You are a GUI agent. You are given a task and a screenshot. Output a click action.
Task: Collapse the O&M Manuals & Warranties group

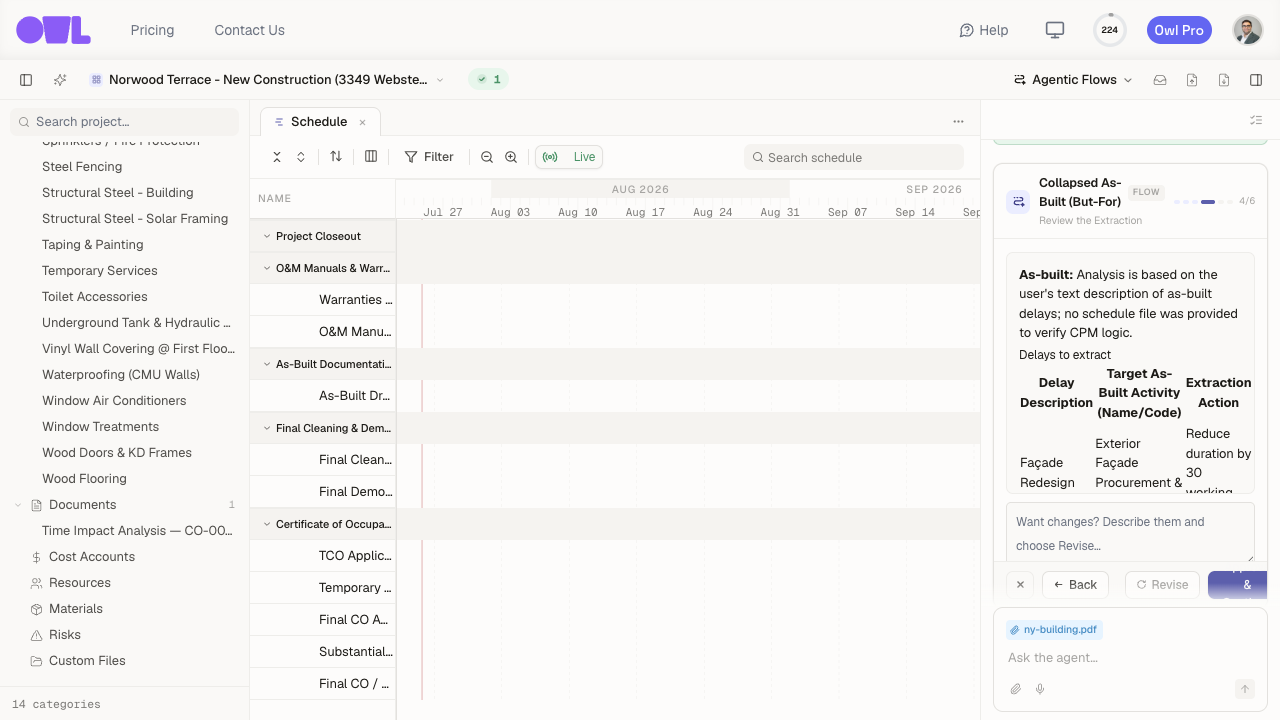[x=267, y=268]
